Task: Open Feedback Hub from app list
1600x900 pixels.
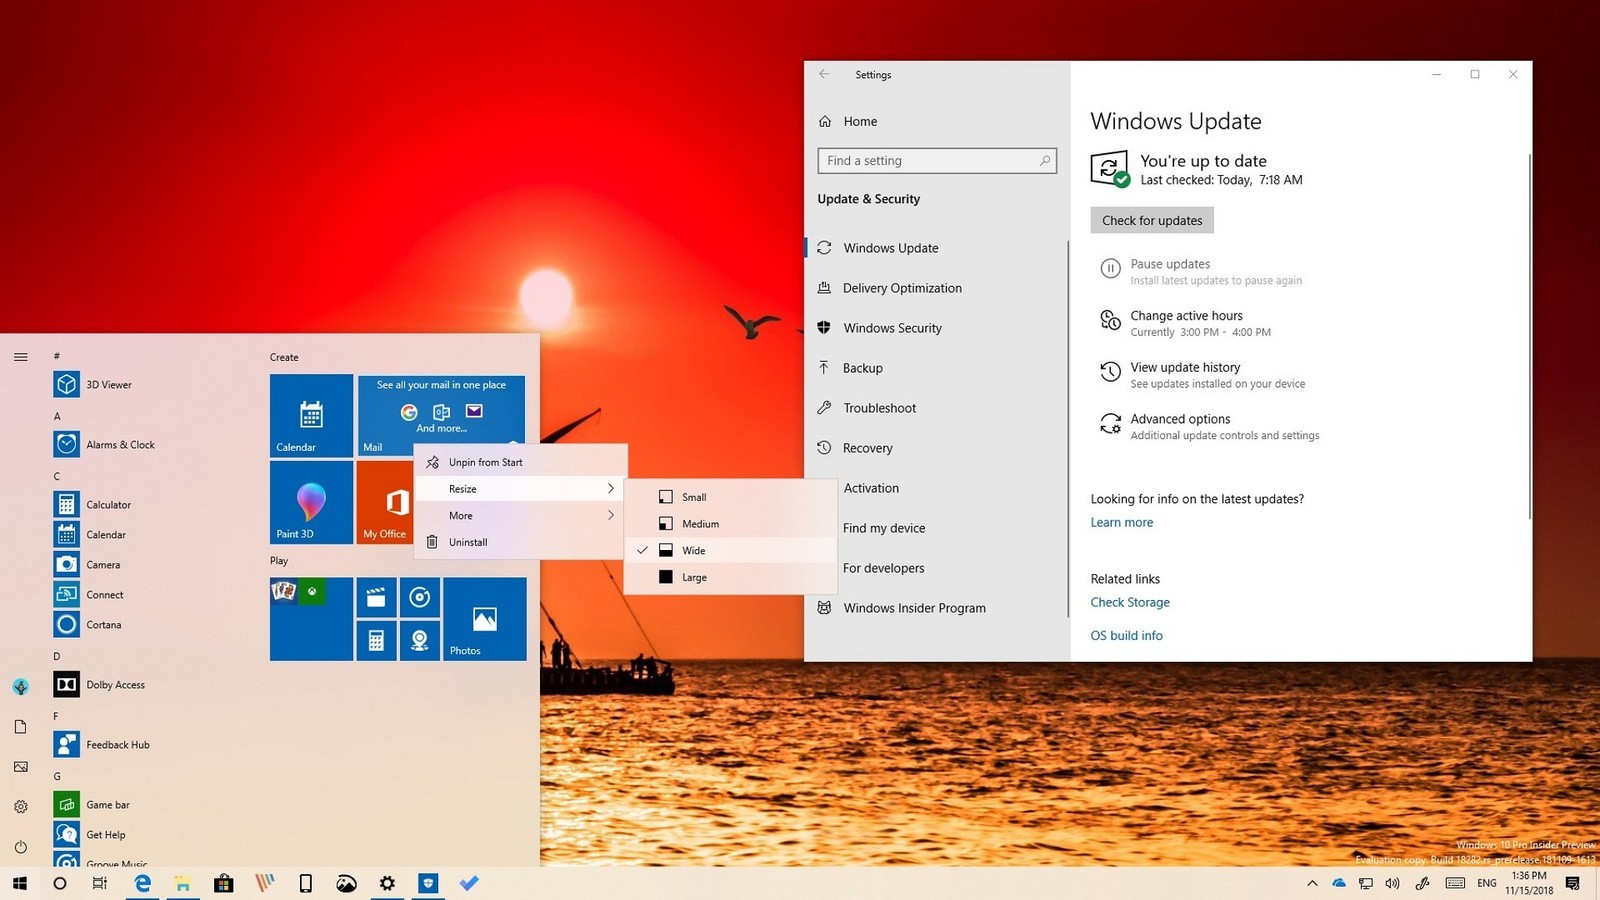Action: pos(117,745)
